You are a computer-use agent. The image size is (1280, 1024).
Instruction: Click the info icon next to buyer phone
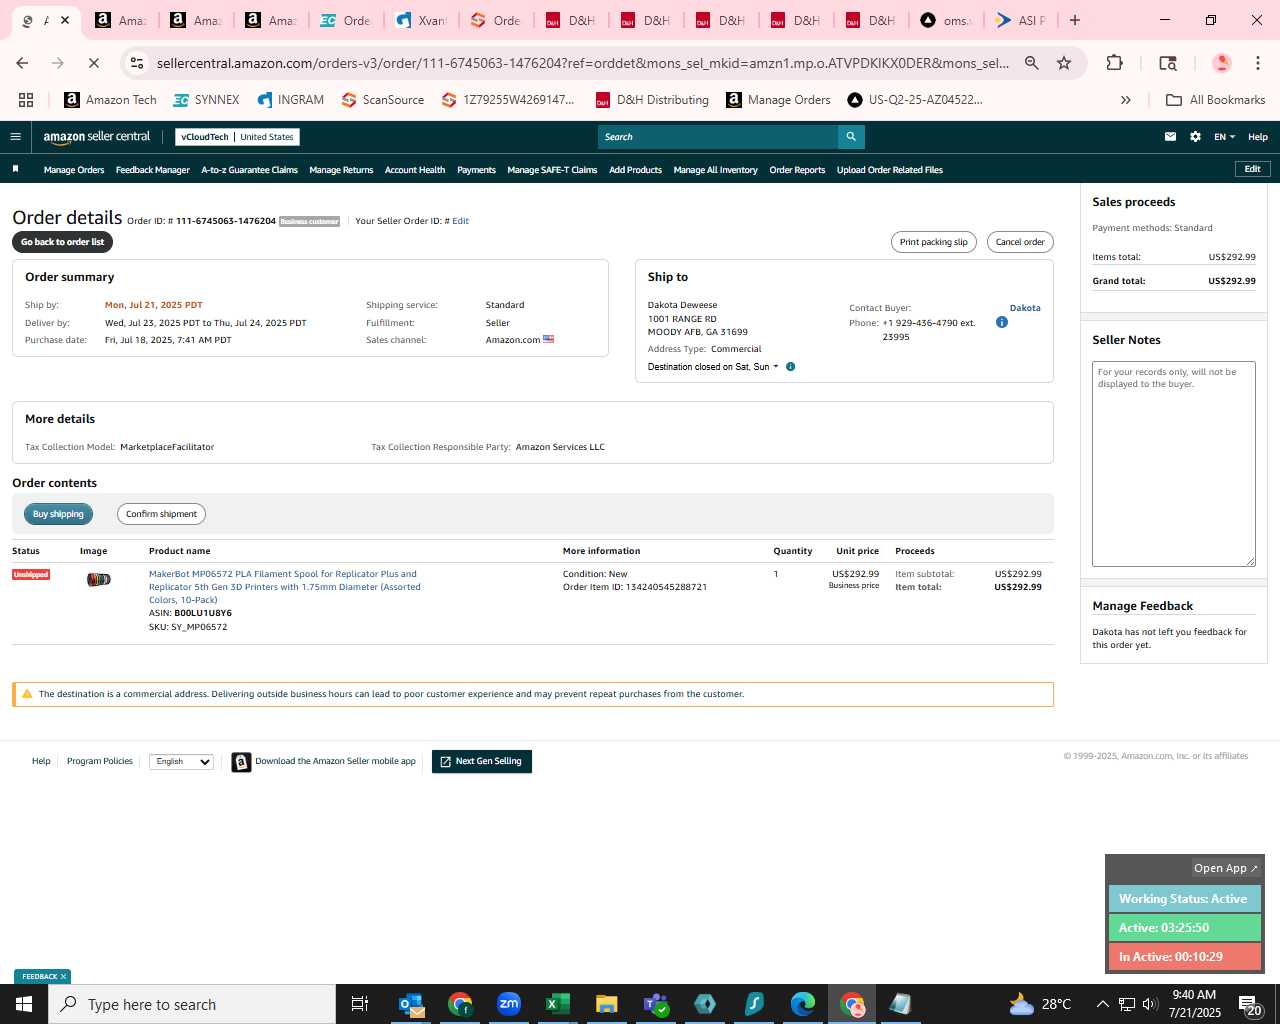1002,322
